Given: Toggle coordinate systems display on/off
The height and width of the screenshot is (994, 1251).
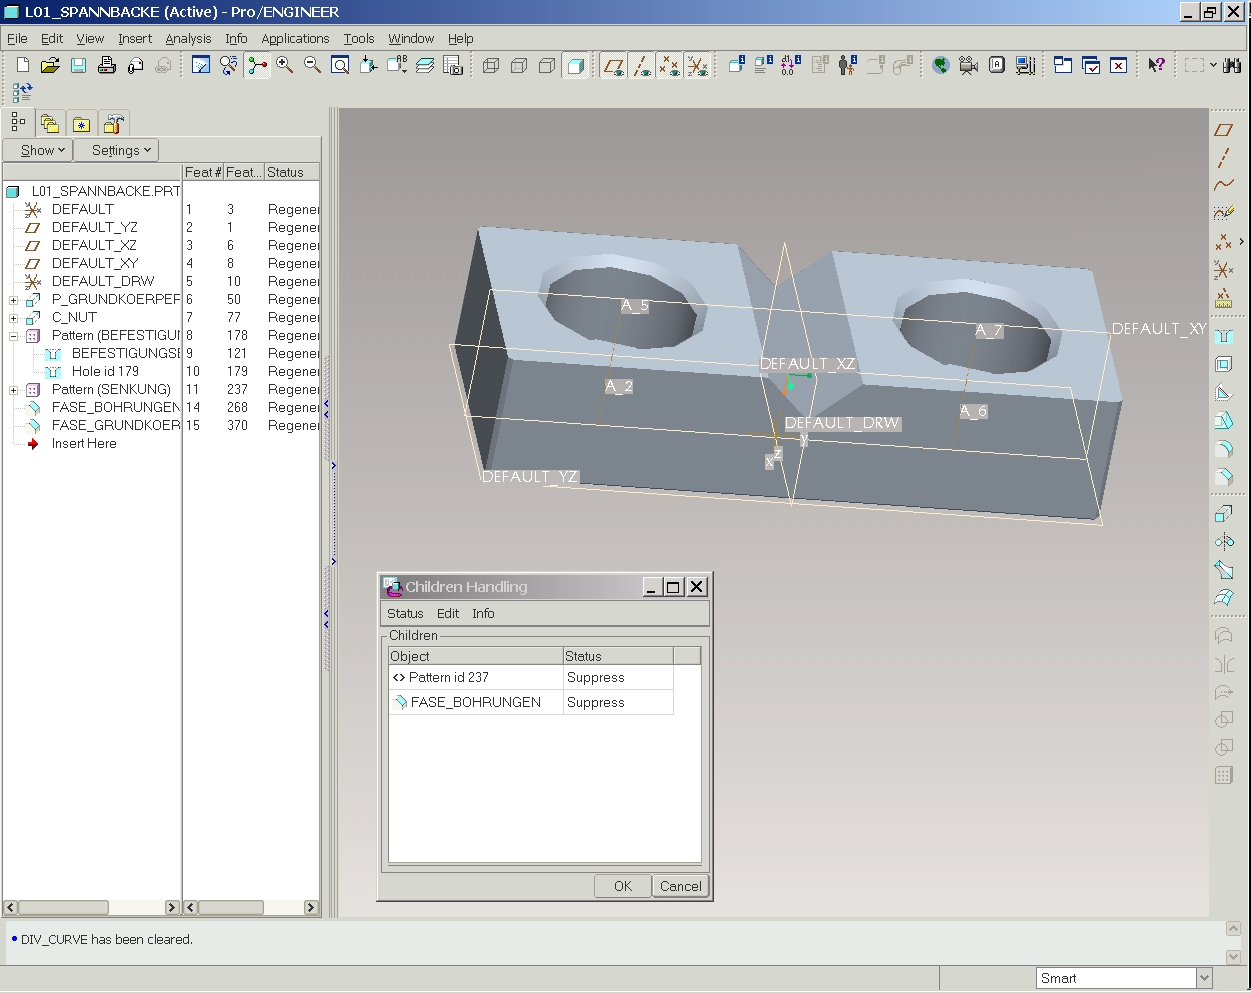Looking at the screenshot, I should pyautogui.click(x=698, y=66).
